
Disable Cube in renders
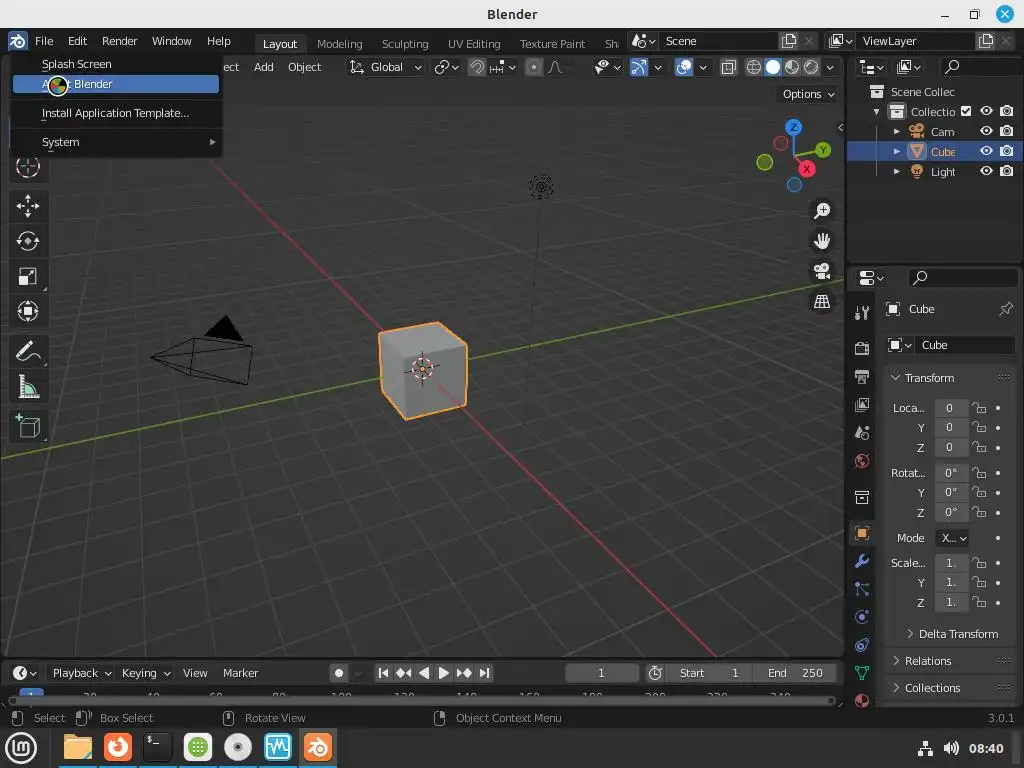[x=1007, y=151]
